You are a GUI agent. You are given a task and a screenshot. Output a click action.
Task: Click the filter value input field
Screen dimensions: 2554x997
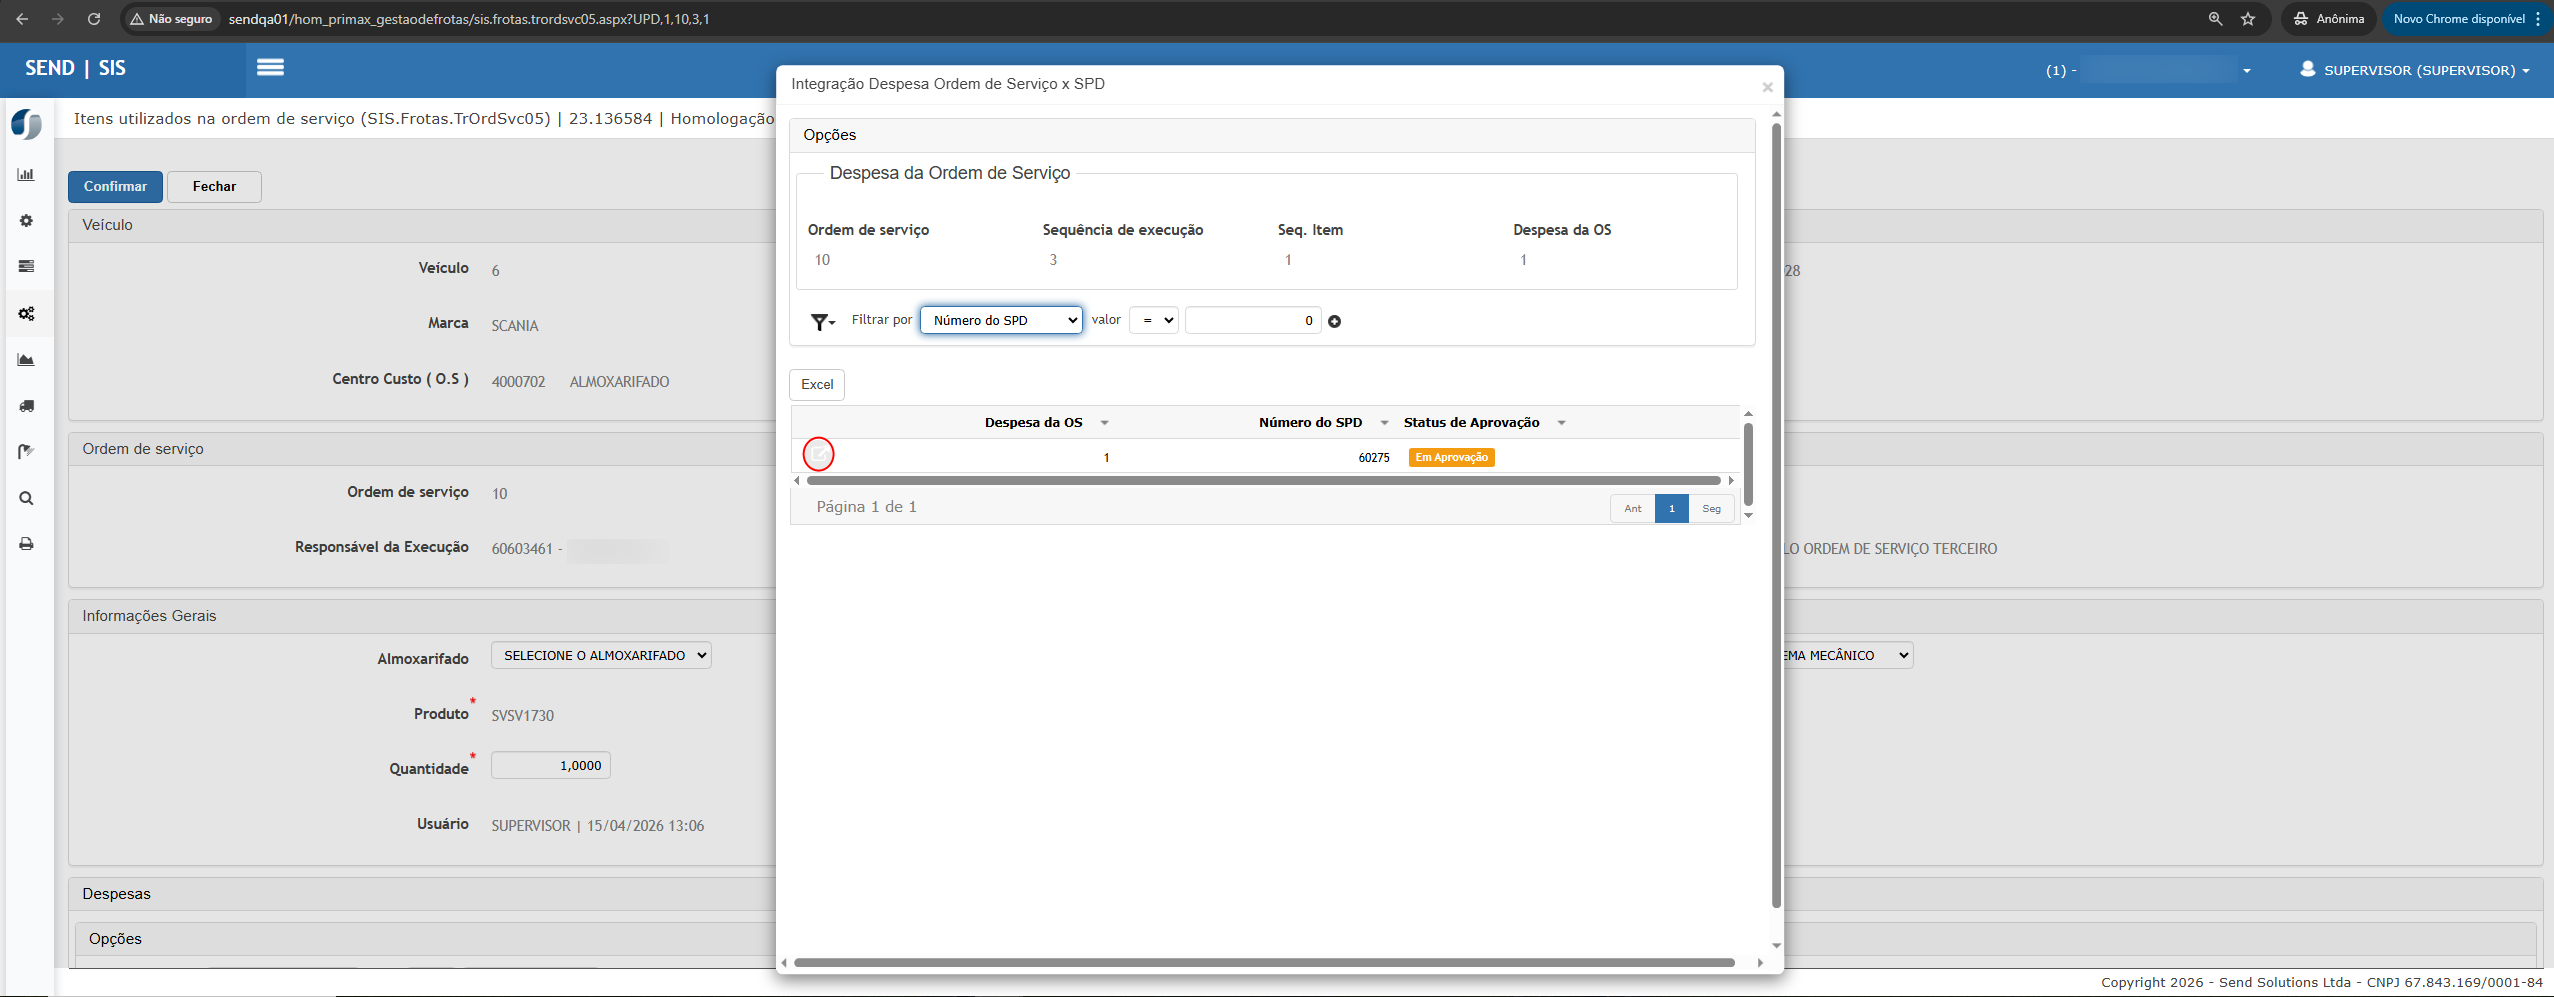tap(1252, 320)
